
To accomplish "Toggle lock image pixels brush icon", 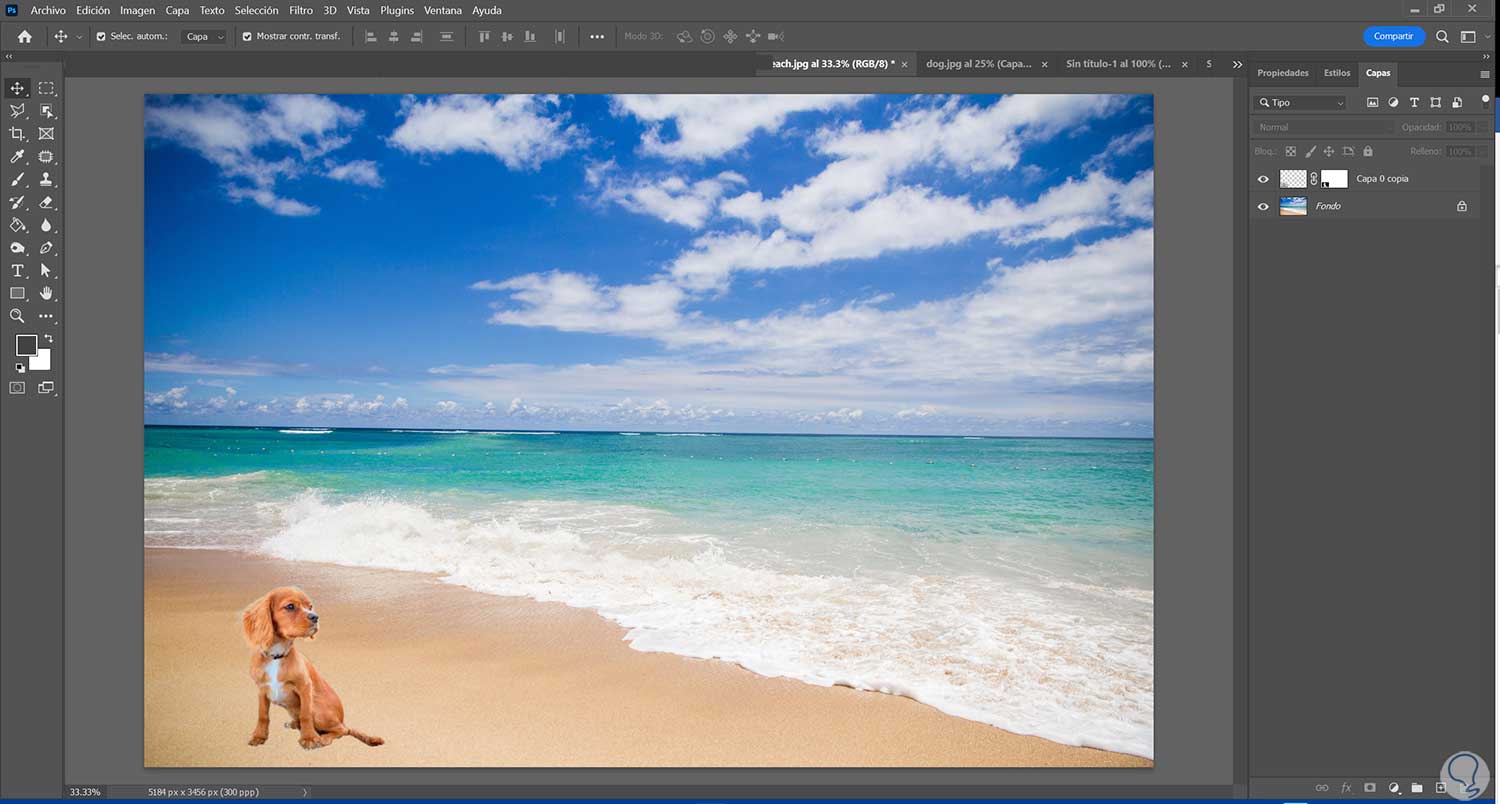I will click(x=1310, y=152).
